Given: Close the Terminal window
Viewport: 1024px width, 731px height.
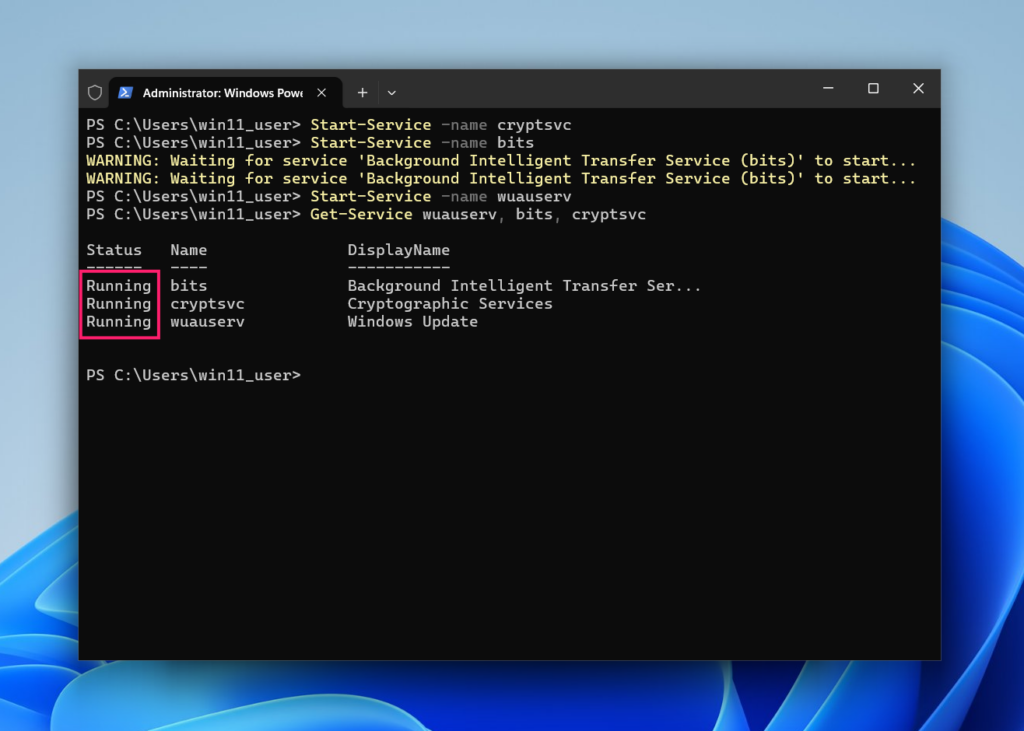Looking at the screenshot, I should point(918,88).
